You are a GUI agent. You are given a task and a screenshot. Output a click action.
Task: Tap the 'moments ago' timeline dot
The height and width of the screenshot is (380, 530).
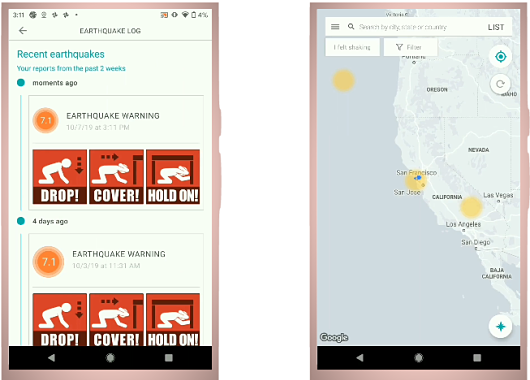(x=21, y=83)
